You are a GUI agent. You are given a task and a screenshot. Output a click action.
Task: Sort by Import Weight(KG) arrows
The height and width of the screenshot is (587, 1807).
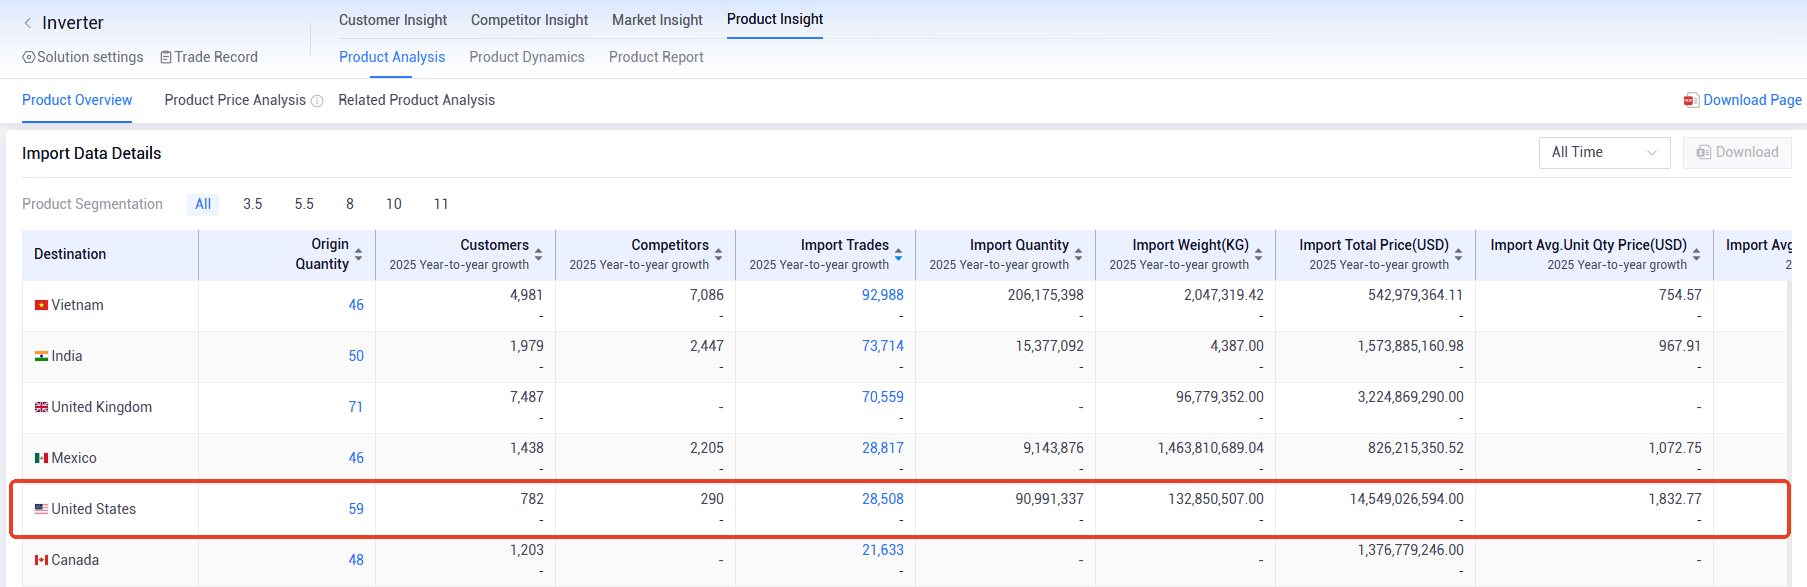[x=1258, y=255]
